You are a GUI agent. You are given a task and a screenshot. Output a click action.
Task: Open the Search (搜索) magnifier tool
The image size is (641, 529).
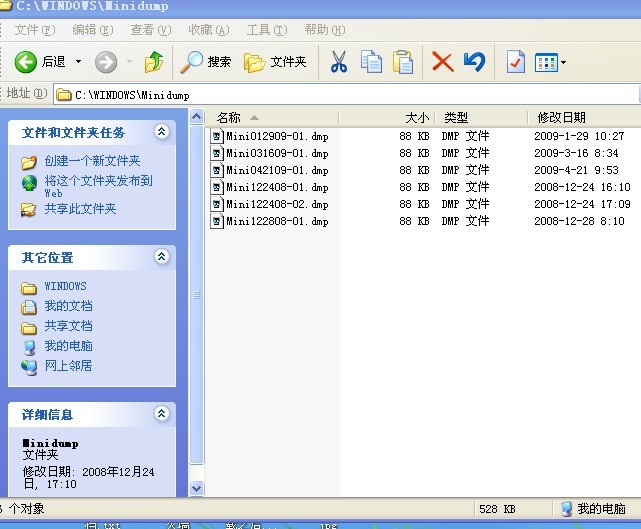point(206,62)
